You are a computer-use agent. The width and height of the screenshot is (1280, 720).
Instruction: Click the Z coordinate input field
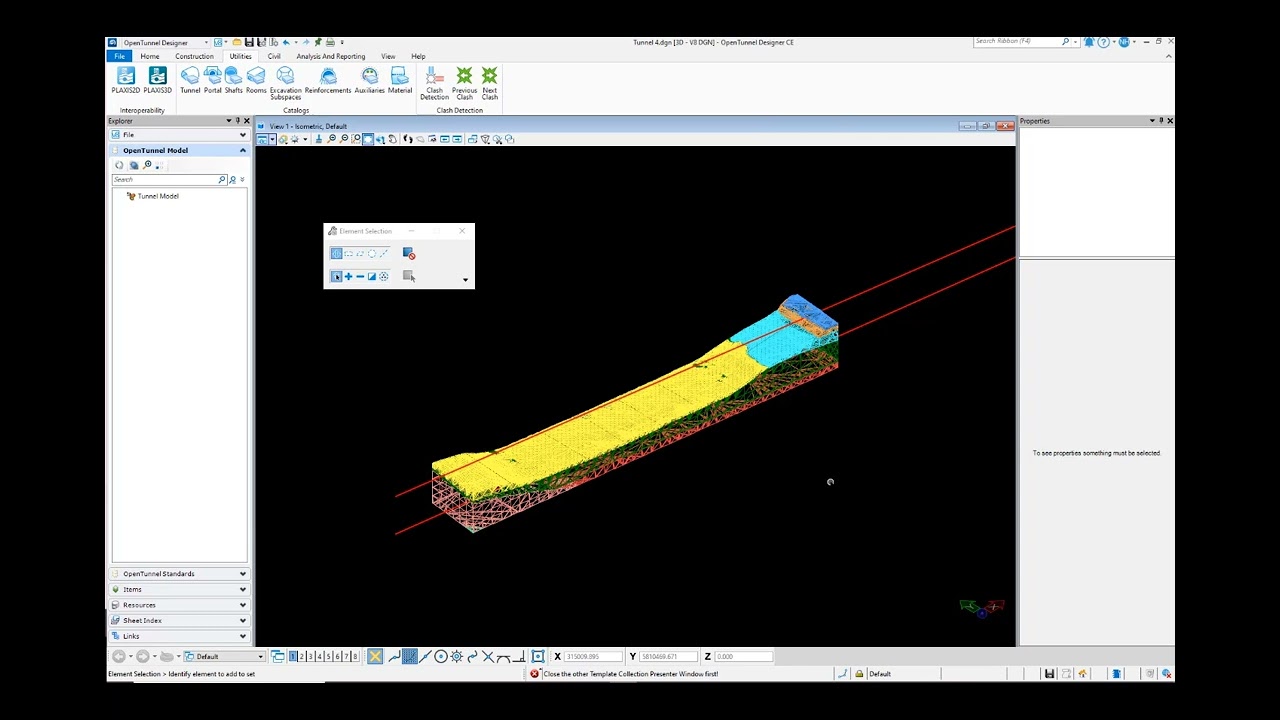tap(743, 656)
